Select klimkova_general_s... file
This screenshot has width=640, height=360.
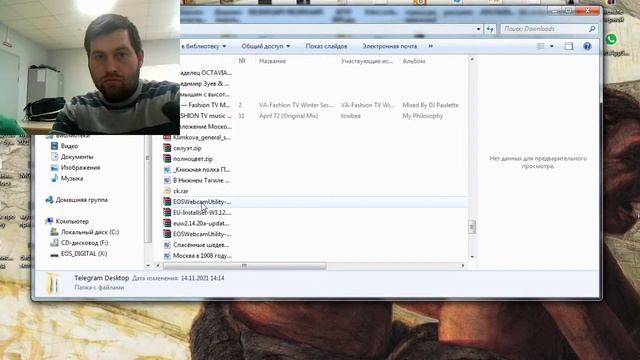pos(202,138)
